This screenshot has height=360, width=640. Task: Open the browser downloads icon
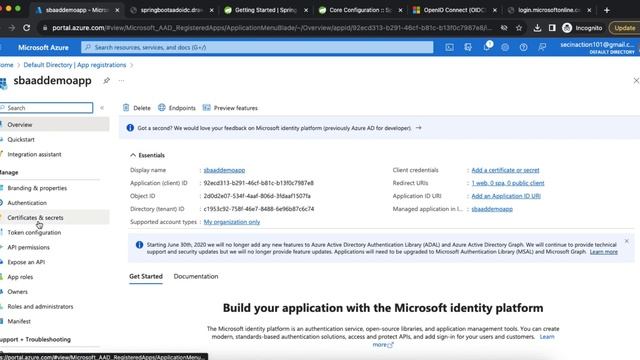pos(537,28)
